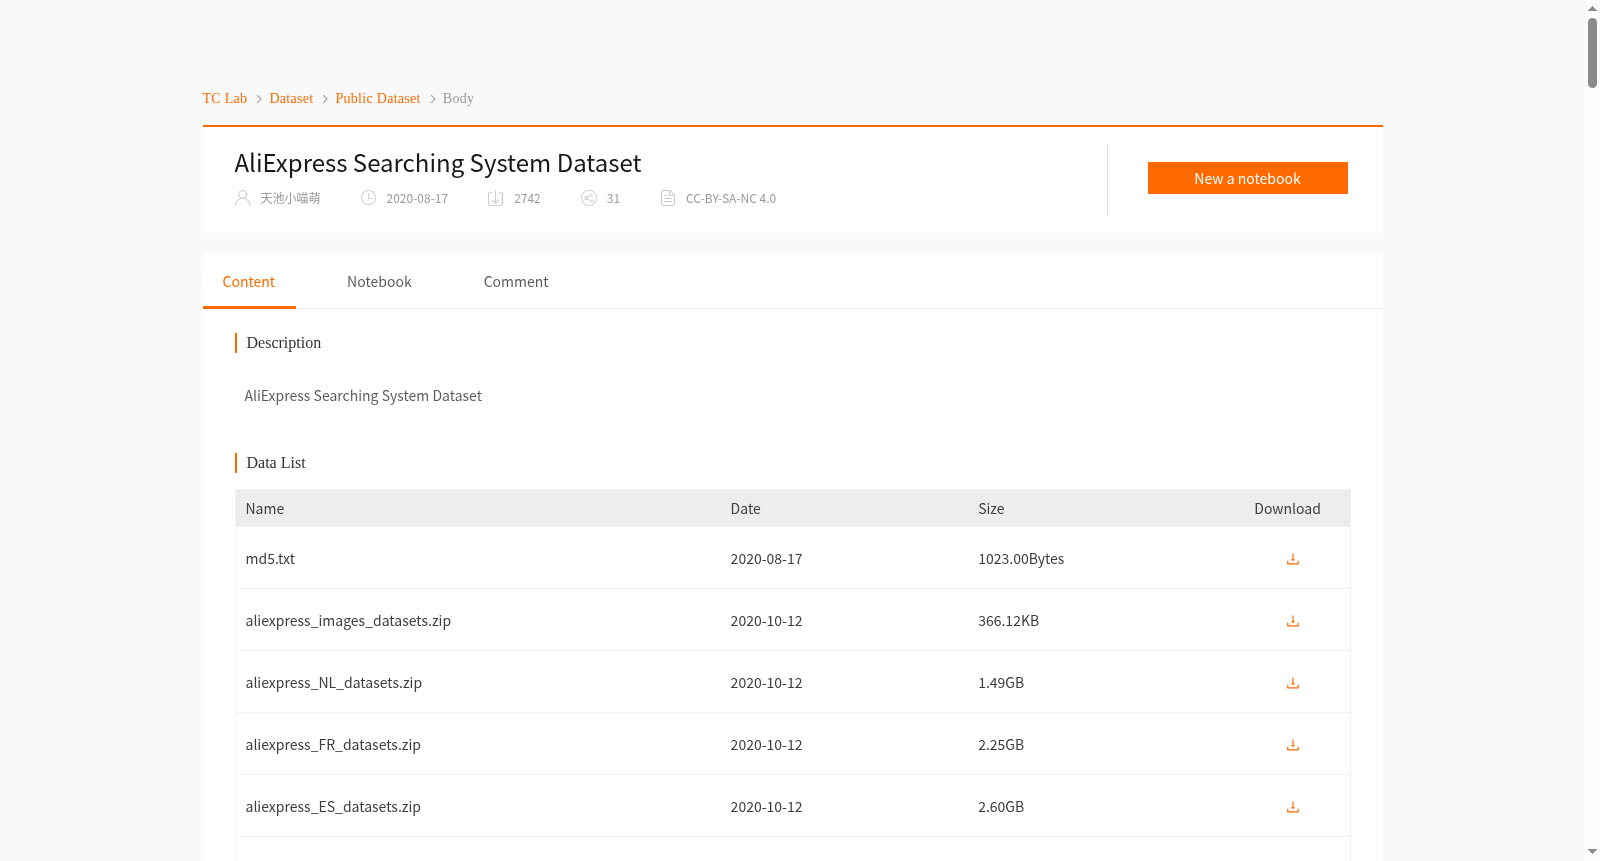
Task: Click the Name column header
Action: (x=265, y=509)
